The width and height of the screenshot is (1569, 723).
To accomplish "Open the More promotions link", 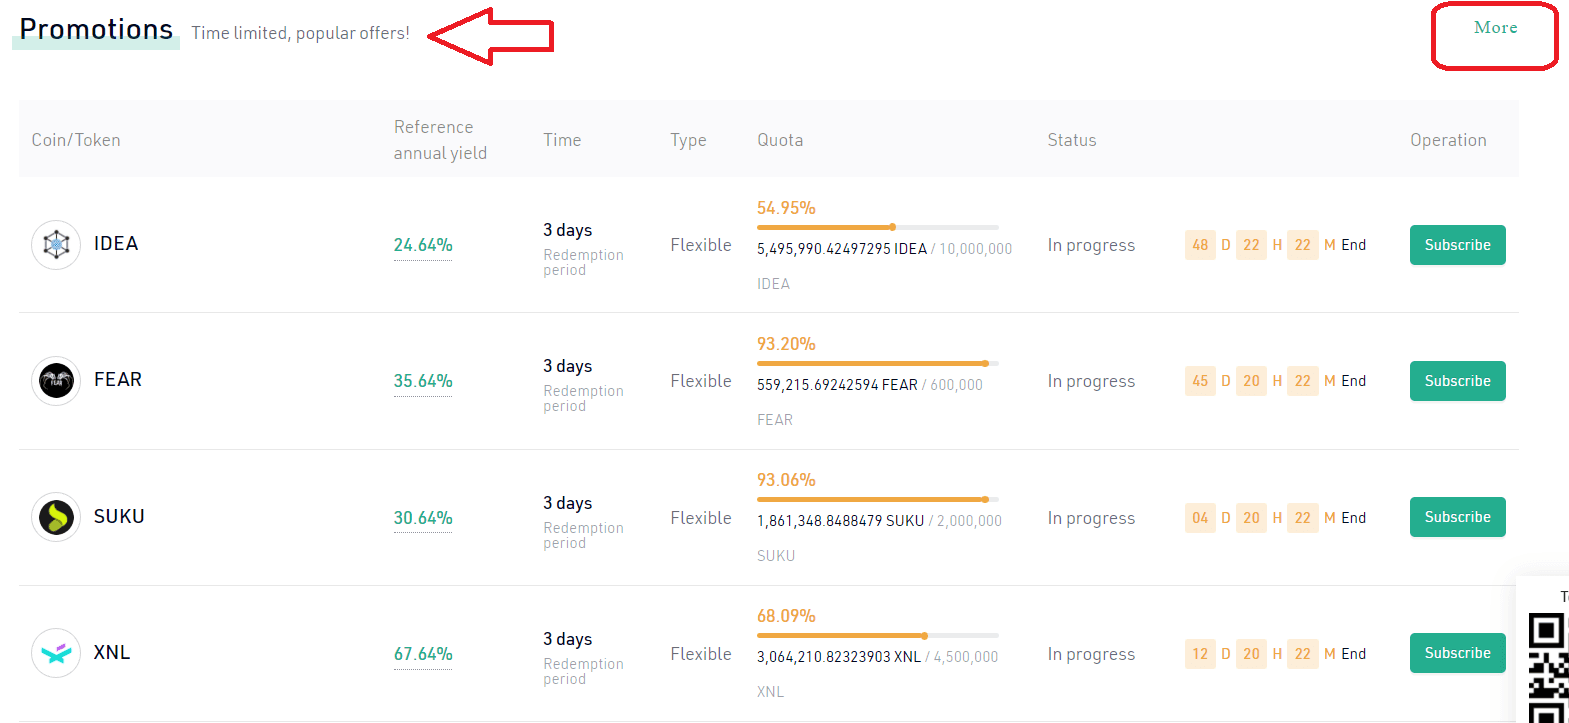I will click(x=1495, y=28).
